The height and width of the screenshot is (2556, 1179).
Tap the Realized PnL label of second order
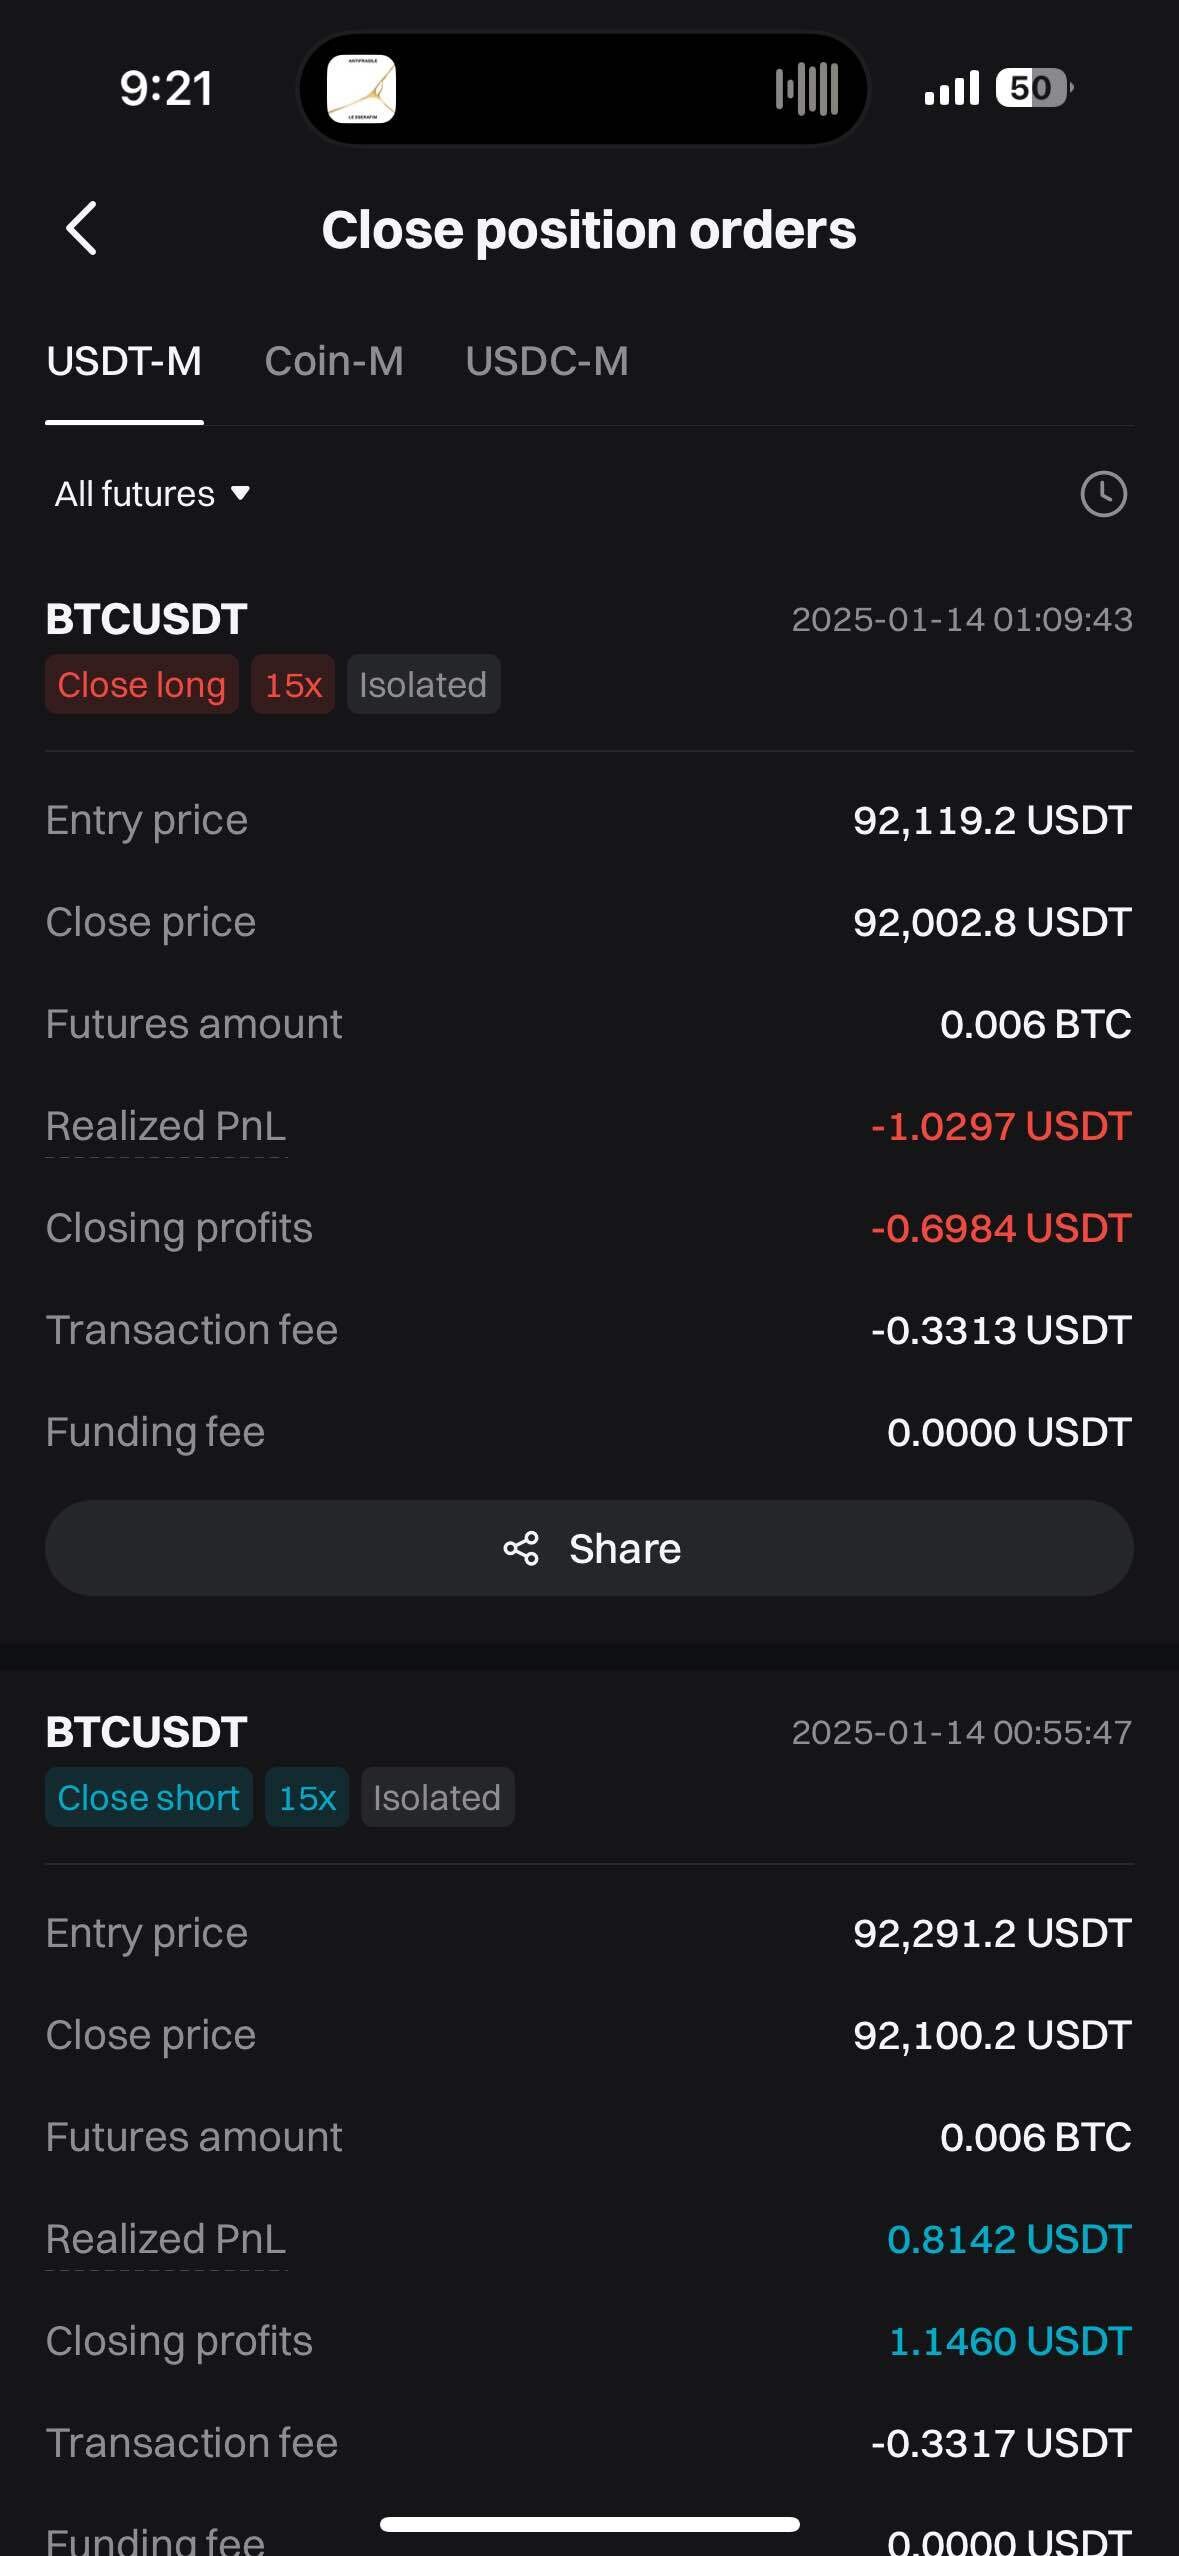point(166,2239)
